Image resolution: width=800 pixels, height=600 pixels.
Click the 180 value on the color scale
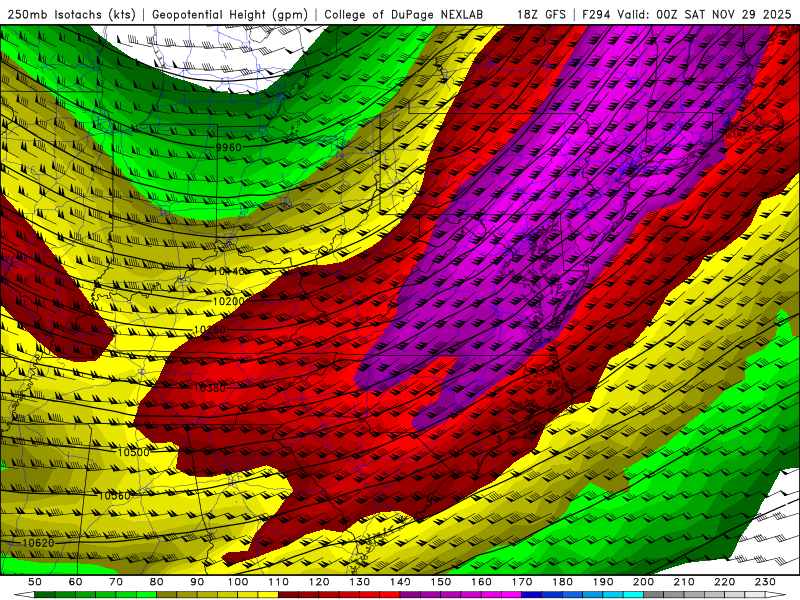[563, 582]
